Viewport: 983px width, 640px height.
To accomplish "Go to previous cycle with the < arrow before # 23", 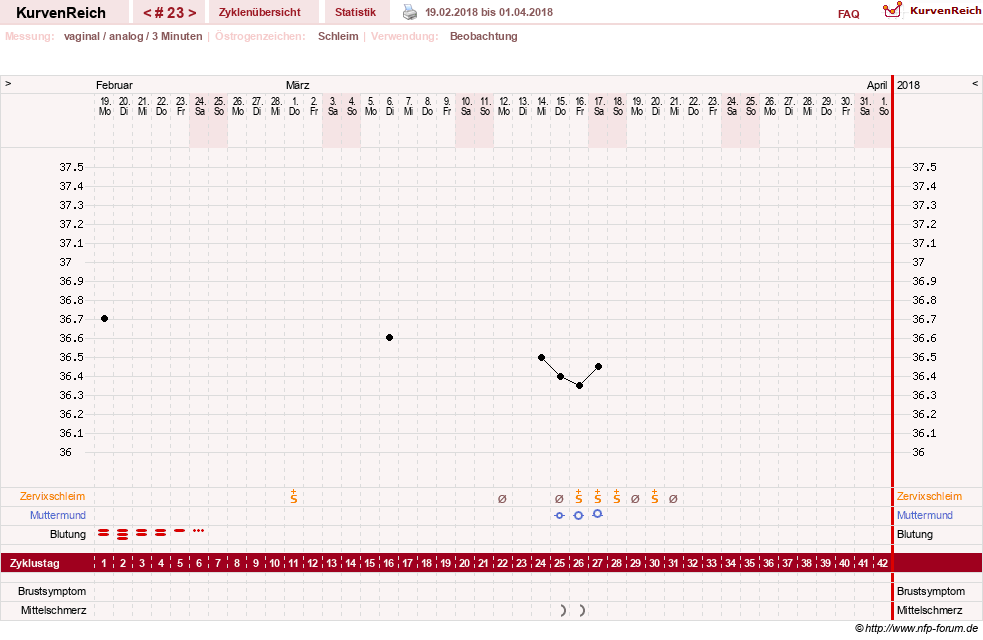I will coord(147,13).
